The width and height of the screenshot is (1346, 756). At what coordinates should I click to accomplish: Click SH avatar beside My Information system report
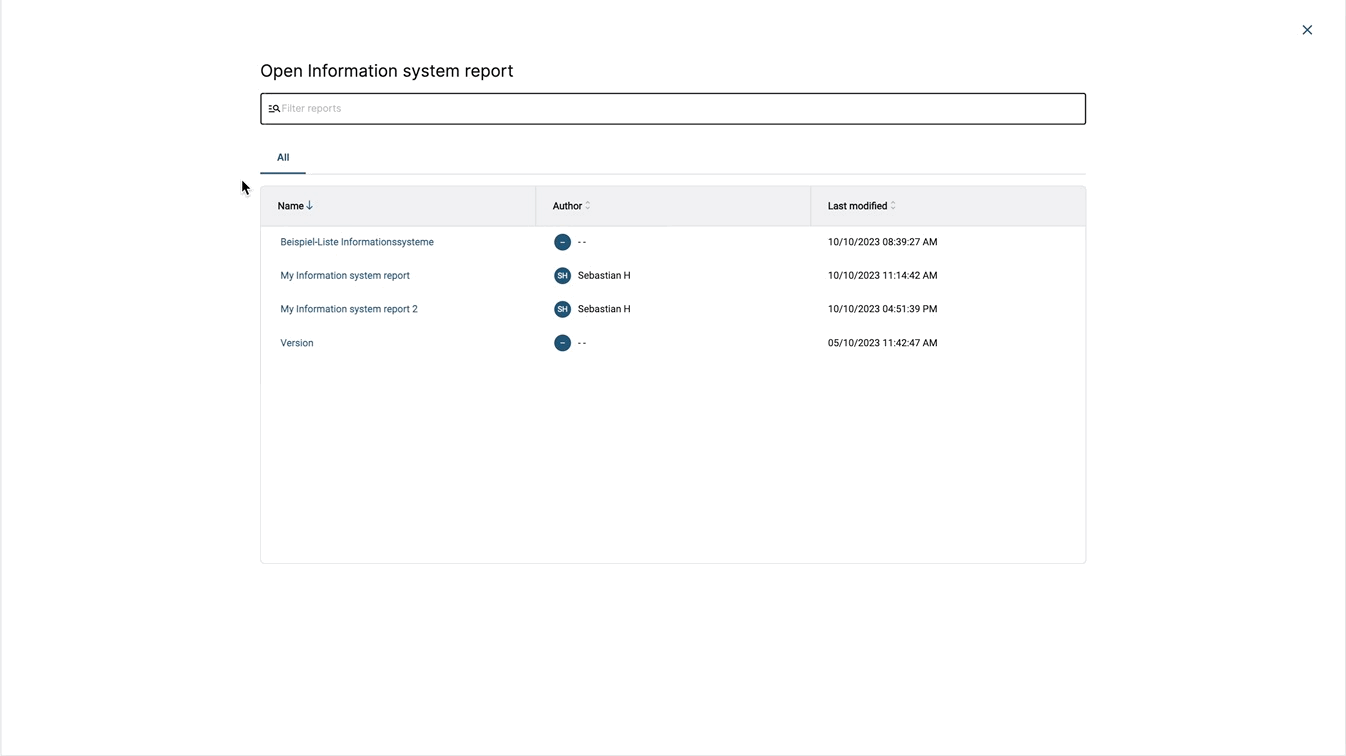pyautogui.click(x=562, y=276)
